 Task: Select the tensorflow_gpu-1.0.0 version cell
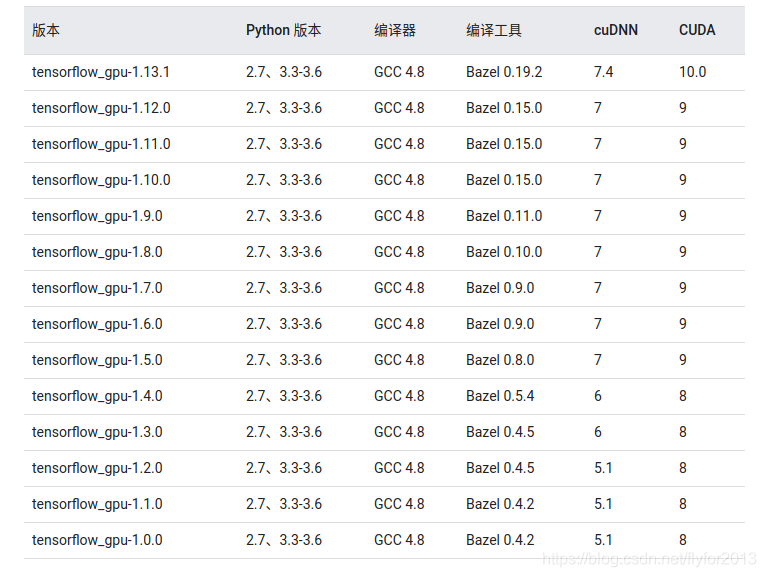97,540
